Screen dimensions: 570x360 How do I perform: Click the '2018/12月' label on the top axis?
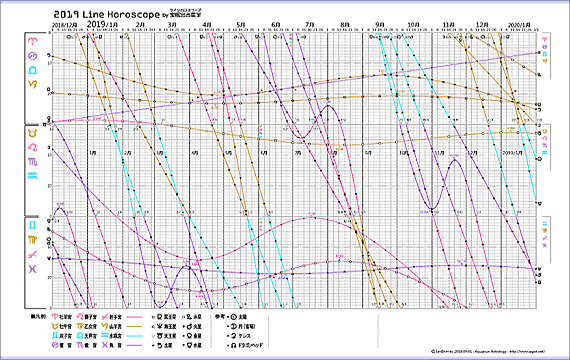click(x=65, y=24)
